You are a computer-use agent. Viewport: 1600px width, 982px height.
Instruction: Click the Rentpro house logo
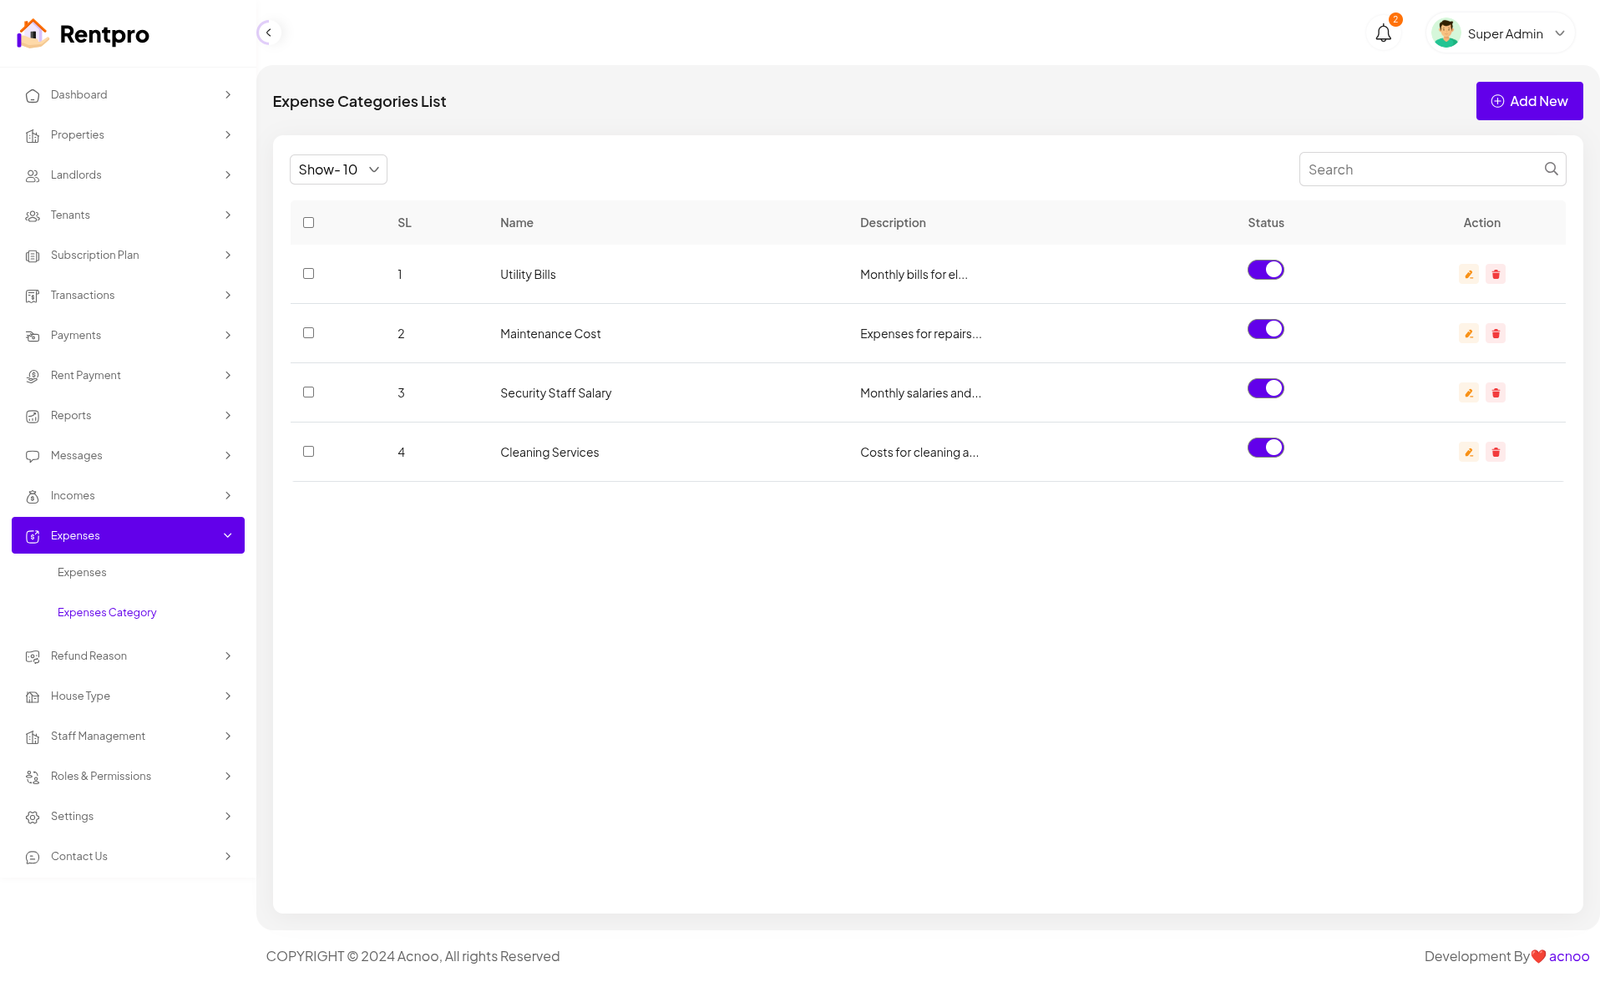33,34
